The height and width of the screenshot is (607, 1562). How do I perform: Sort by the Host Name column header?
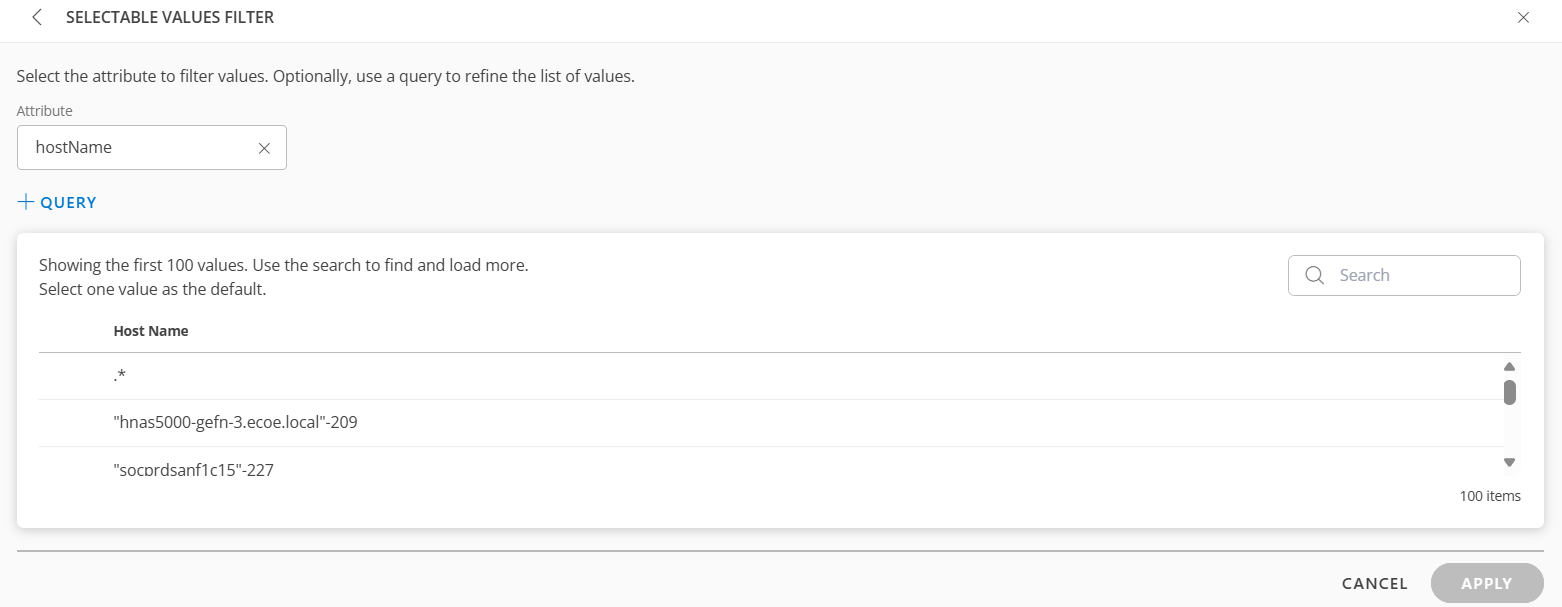(x=150, y=330)
